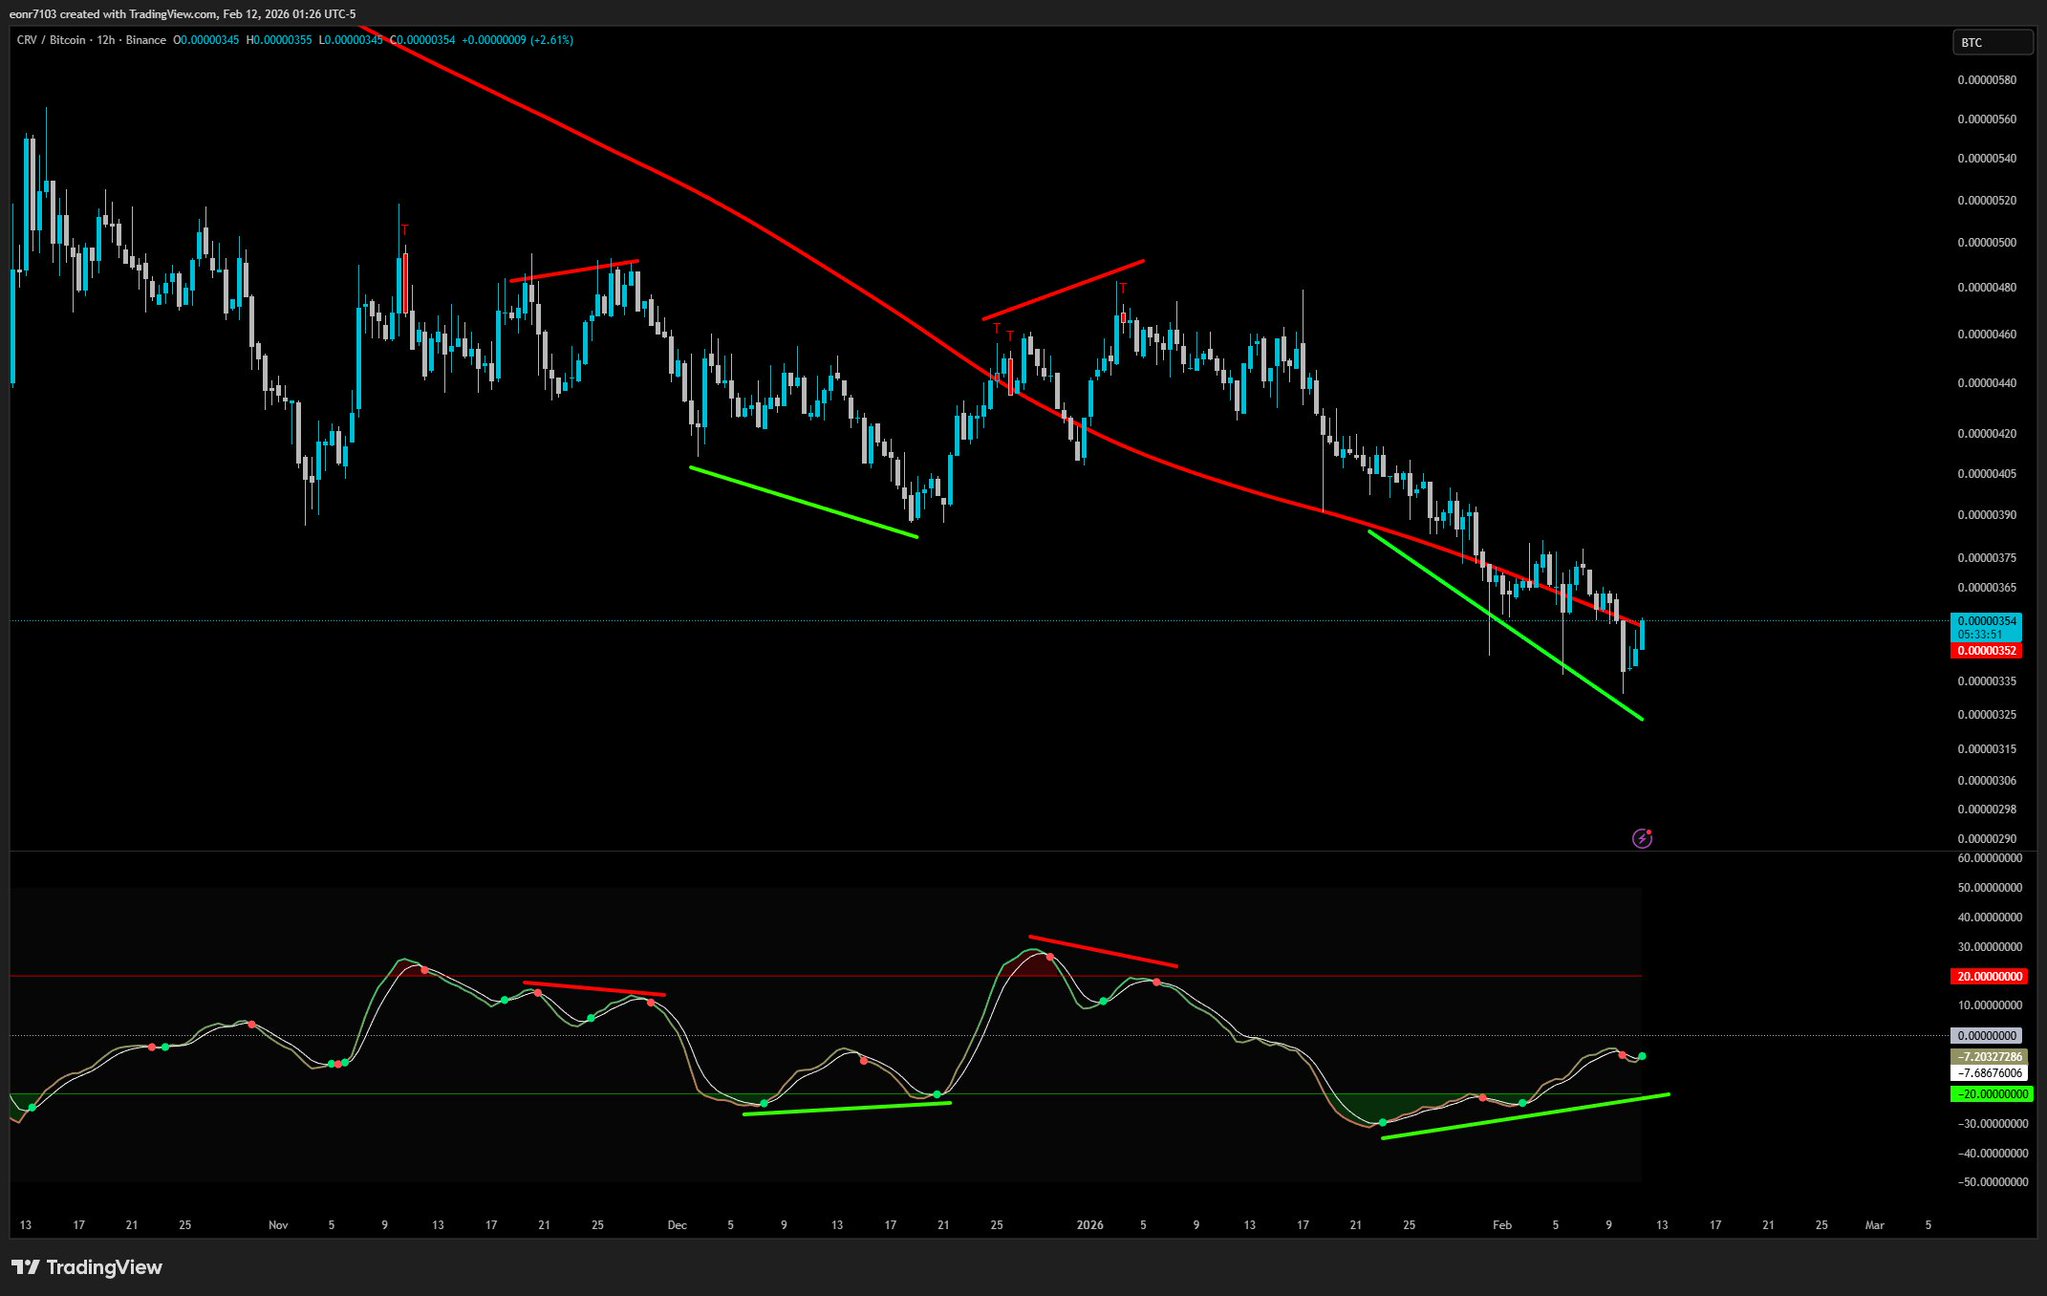Click the TradingView logo at bottom left
This screenshot has width=2047, height=1296.
tap(87, 1267)
